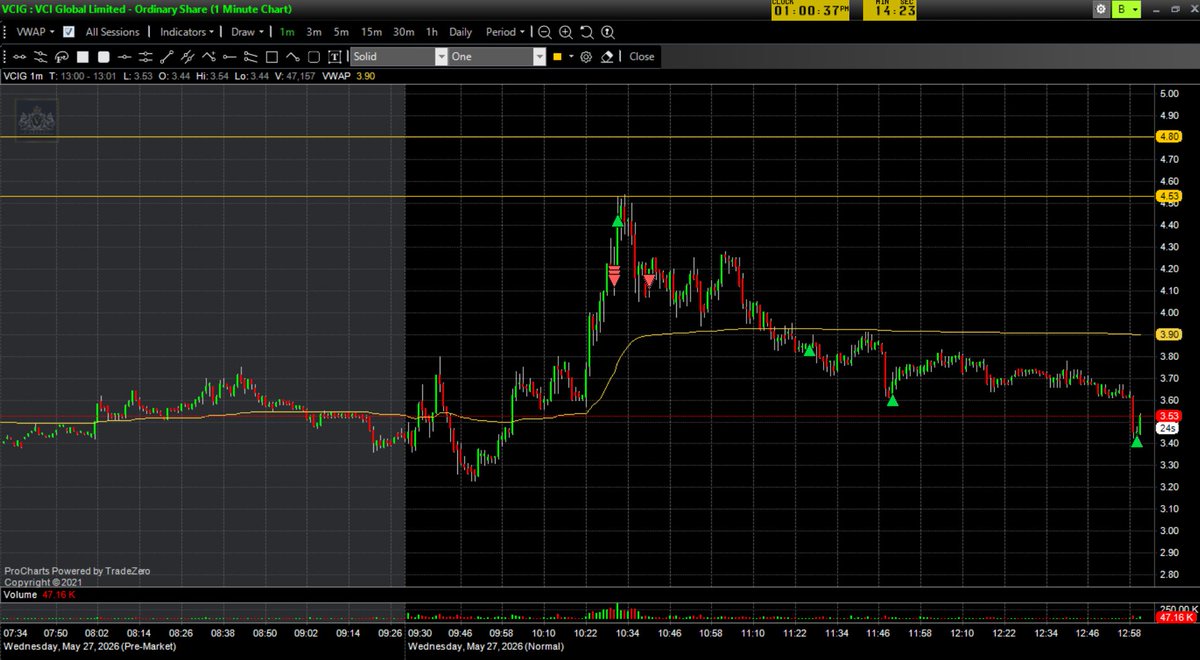Click the reset zoom magnifier icon
This screenshot has width=1200, height=660.
[x=586, y=31]
